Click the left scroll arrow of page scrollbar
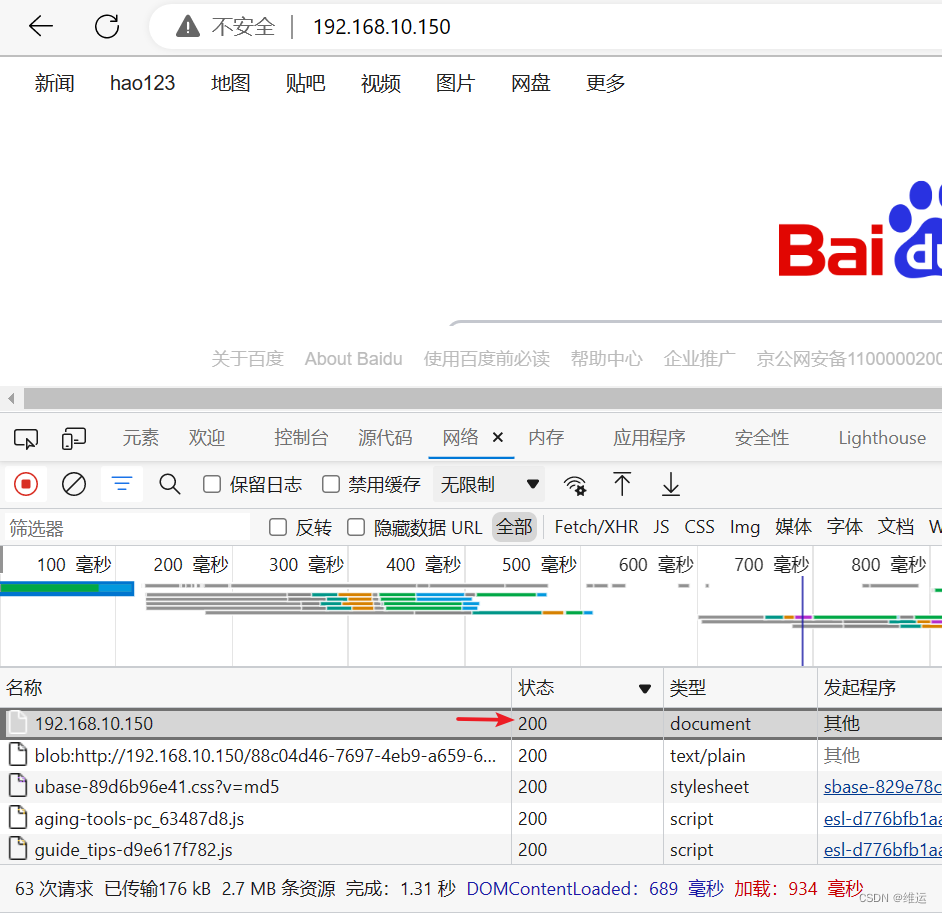The width and height of the screenshot is (942, 913). coord(11,398)
